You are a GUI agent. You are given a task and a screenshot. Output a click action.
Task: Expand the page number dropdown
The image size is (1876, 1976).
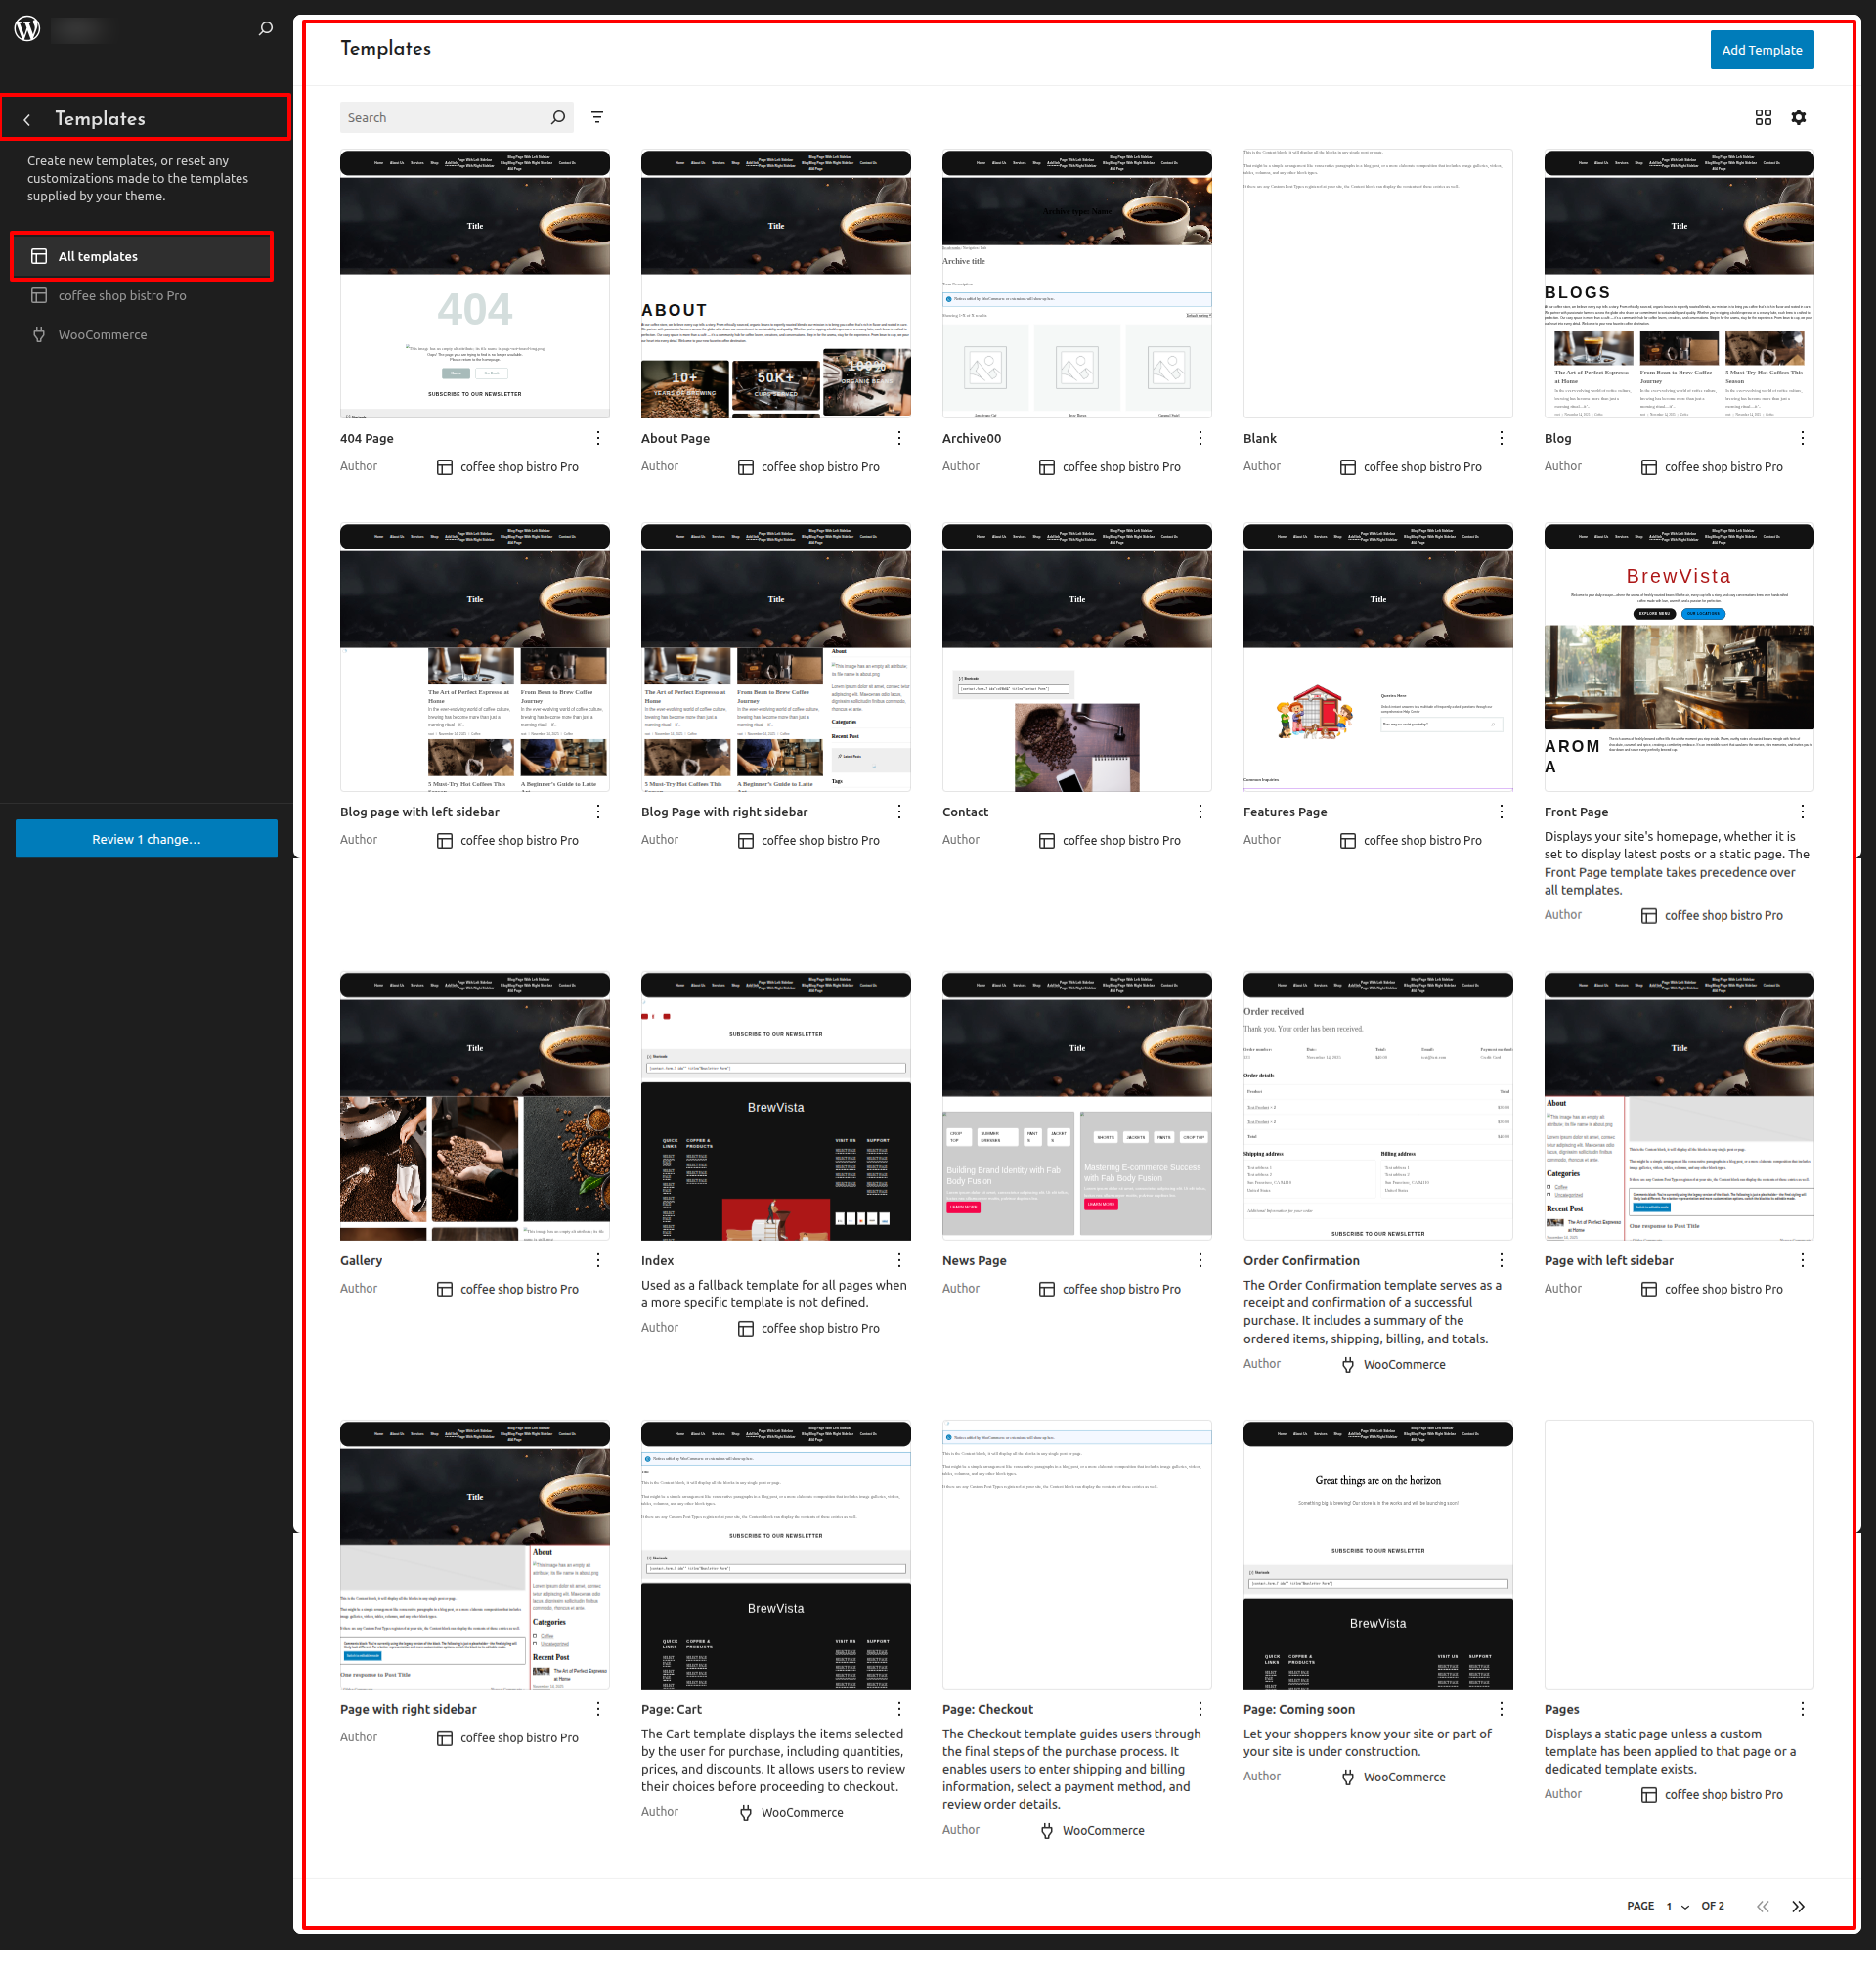pos(1677,1906)
